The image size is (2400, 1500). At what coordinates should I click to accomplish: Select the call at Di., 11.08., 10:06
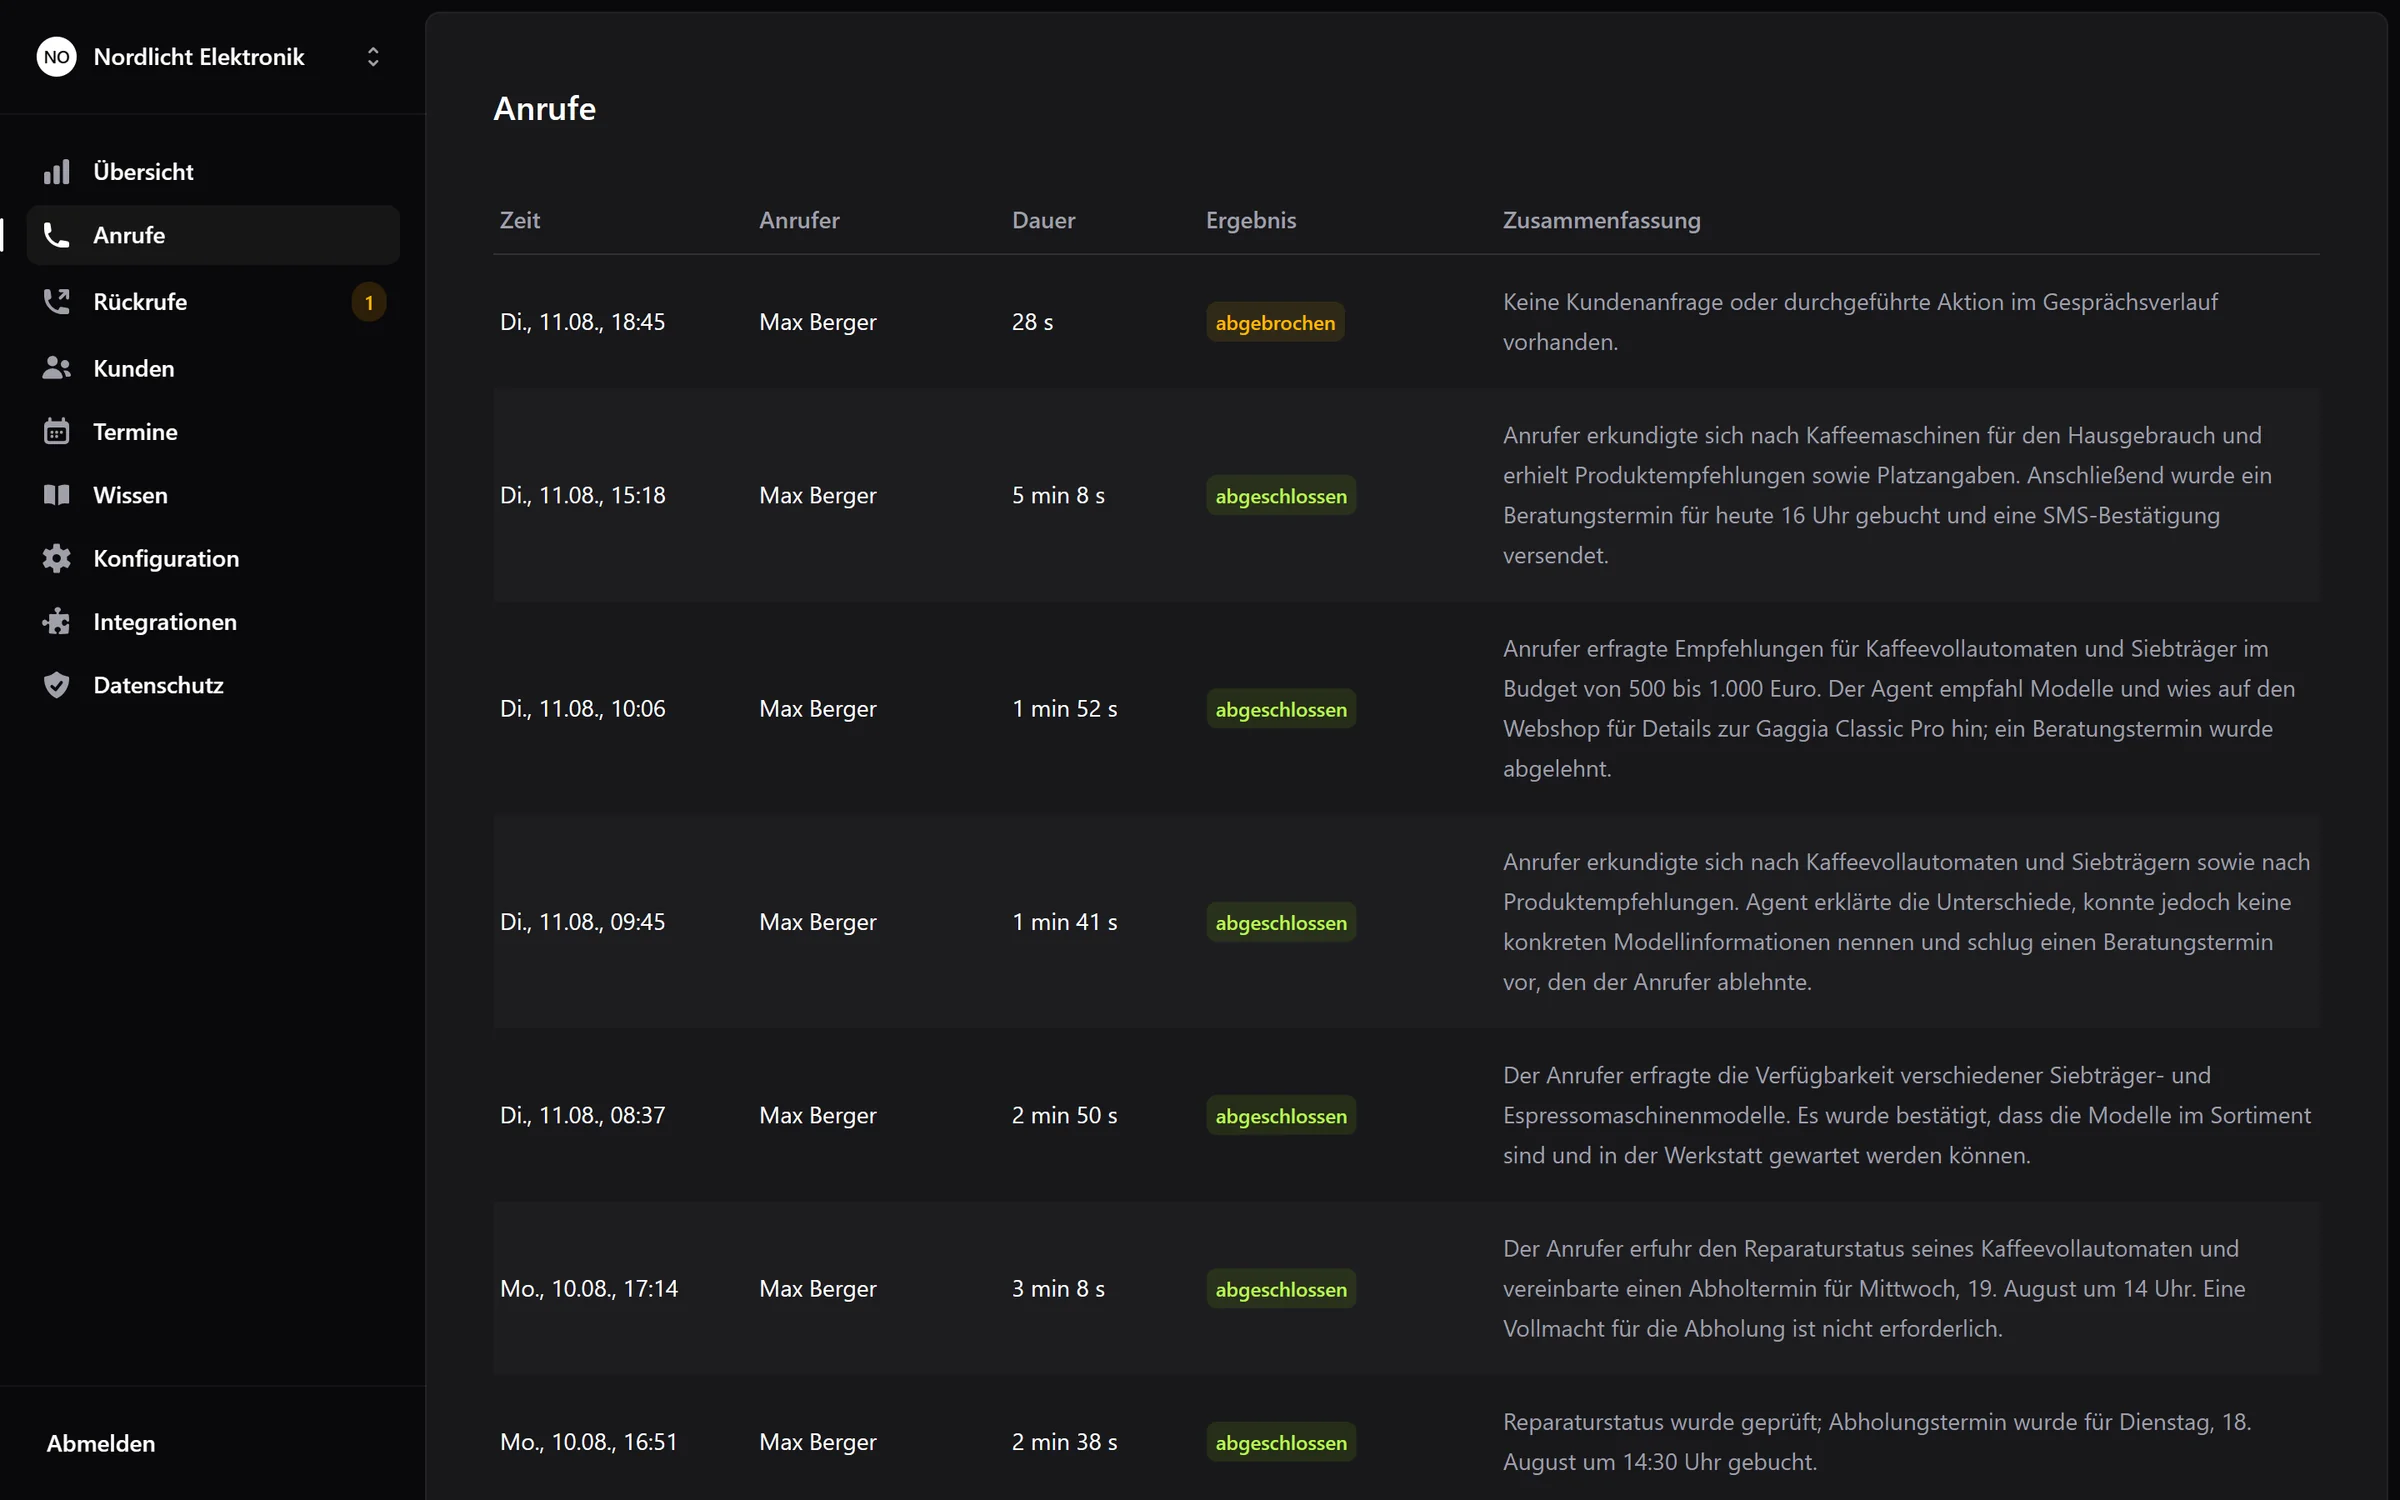(x=1406, y=708)
